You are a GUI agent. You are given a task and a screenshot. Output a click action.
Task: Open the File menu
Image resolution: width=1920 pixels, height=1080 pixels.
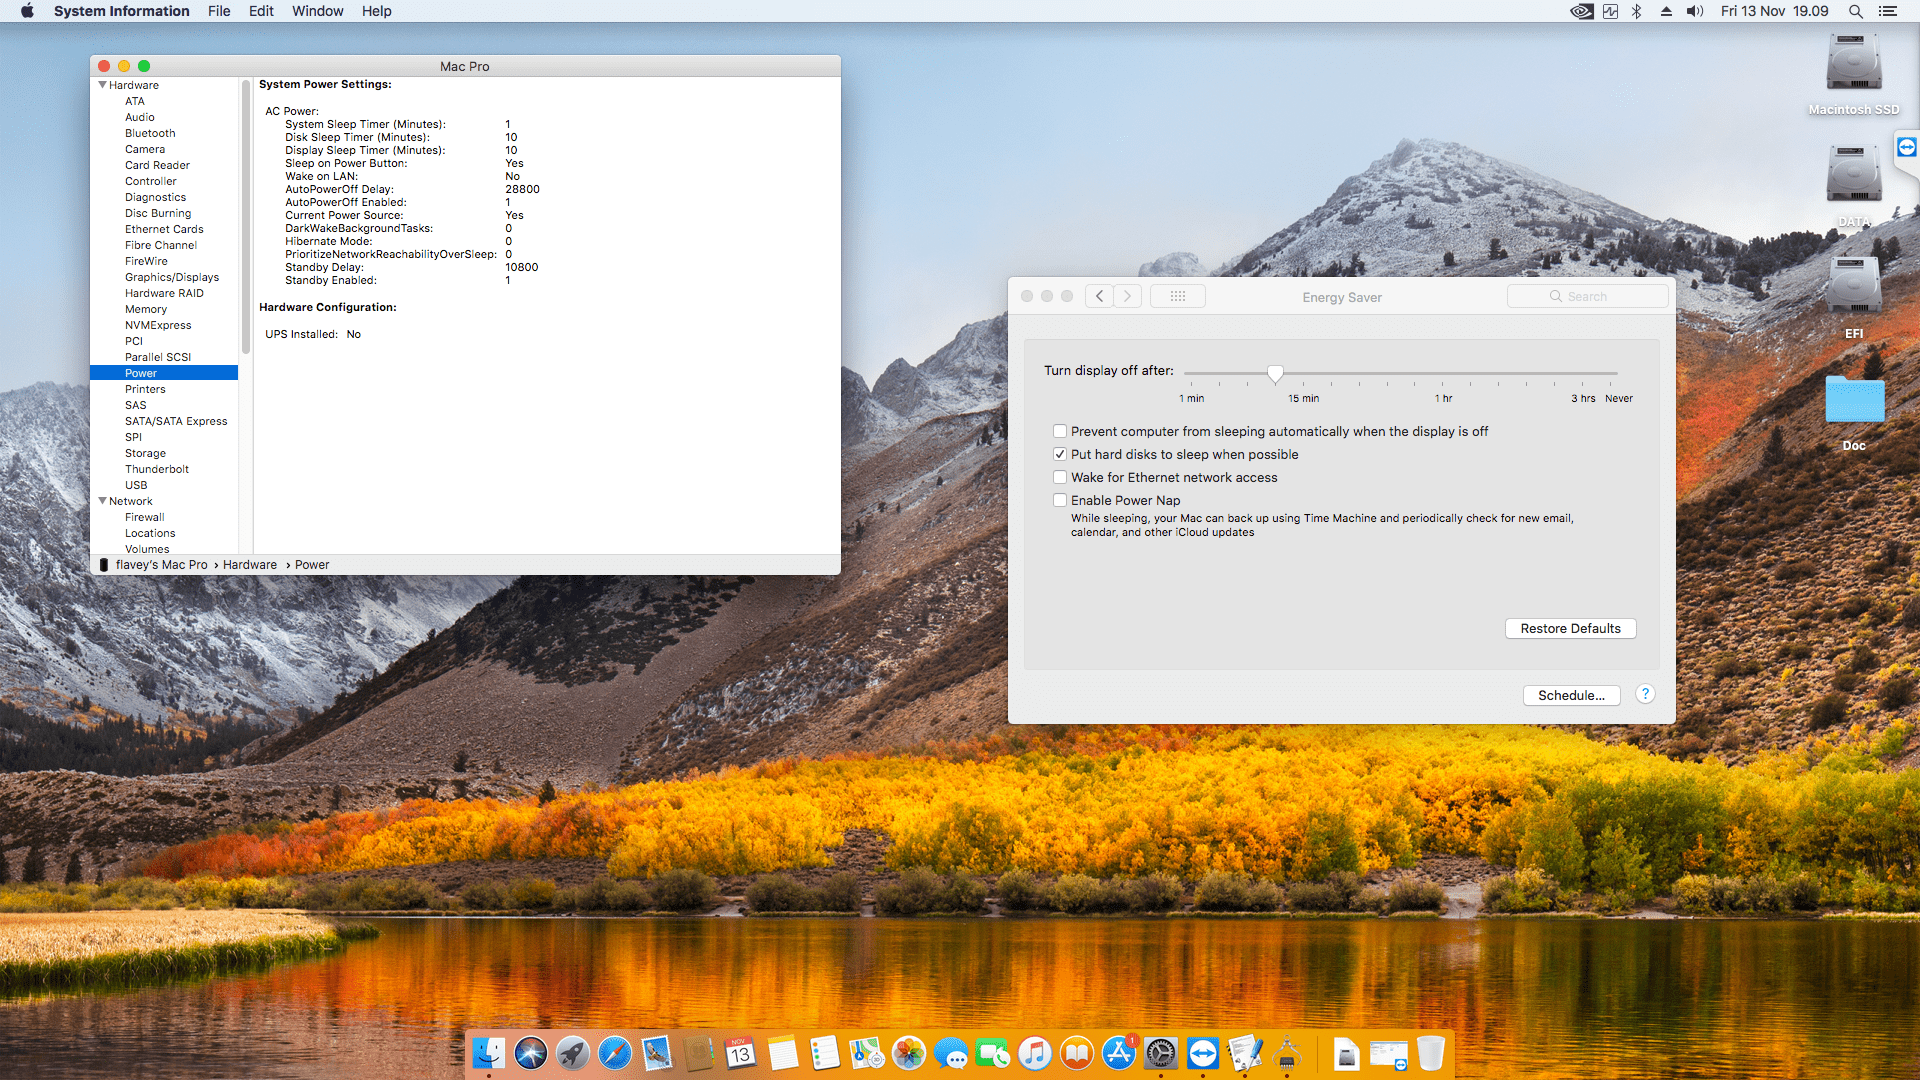pyautogui.click(x=219, y=11)
